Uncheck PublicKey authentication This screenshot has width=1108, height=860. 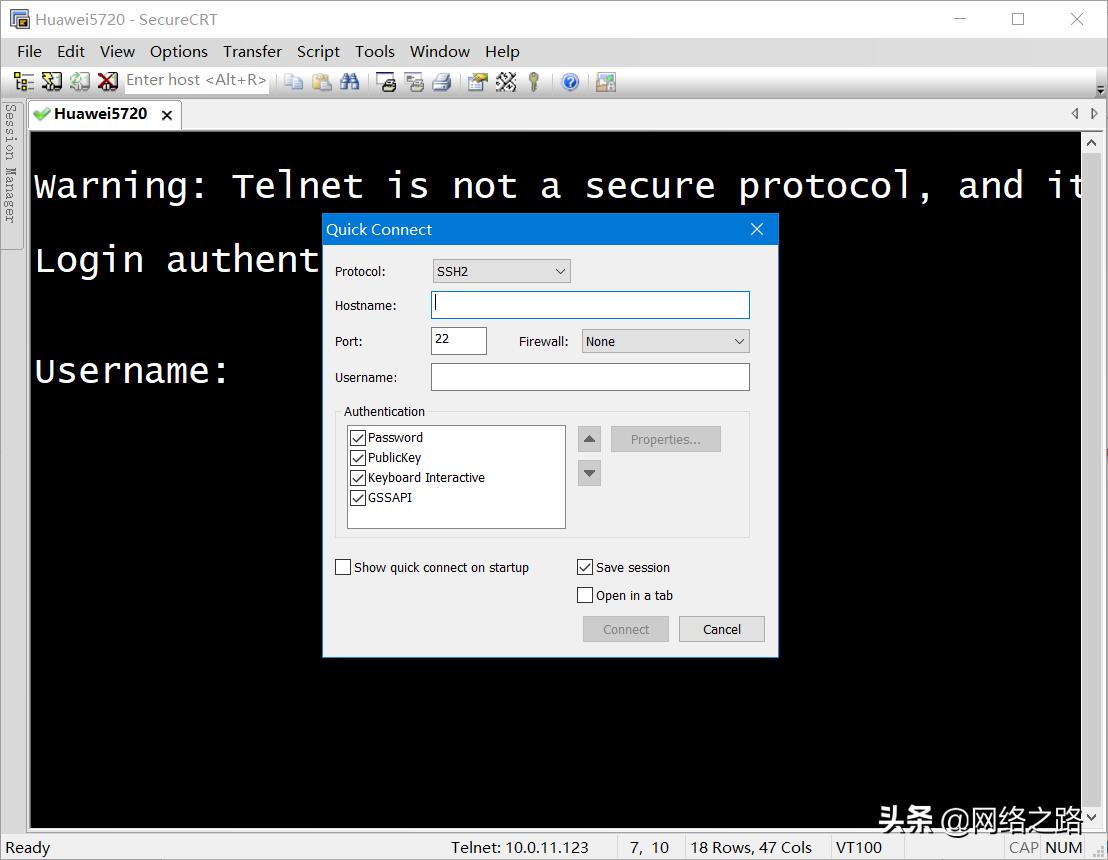pyautogui.click(x=358, y=458)
